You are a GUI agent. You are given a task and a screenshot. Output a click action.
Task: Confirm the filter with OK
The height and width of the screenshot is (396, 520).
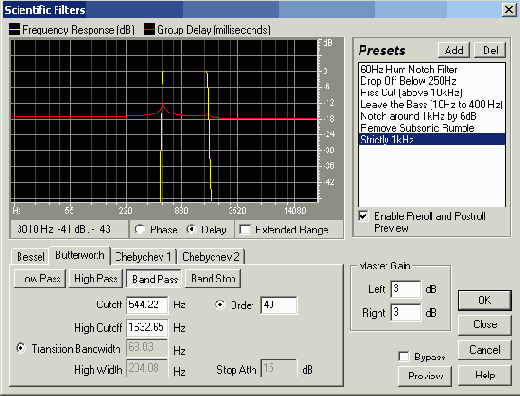485,300
